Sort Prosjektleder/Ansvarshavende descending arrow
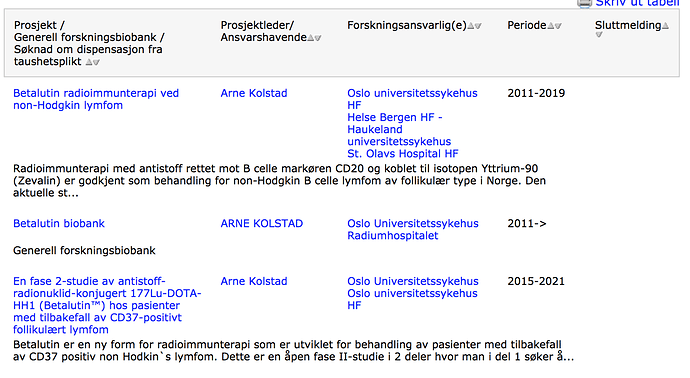The width and height of the screenshot is (690, 378). 318,38
